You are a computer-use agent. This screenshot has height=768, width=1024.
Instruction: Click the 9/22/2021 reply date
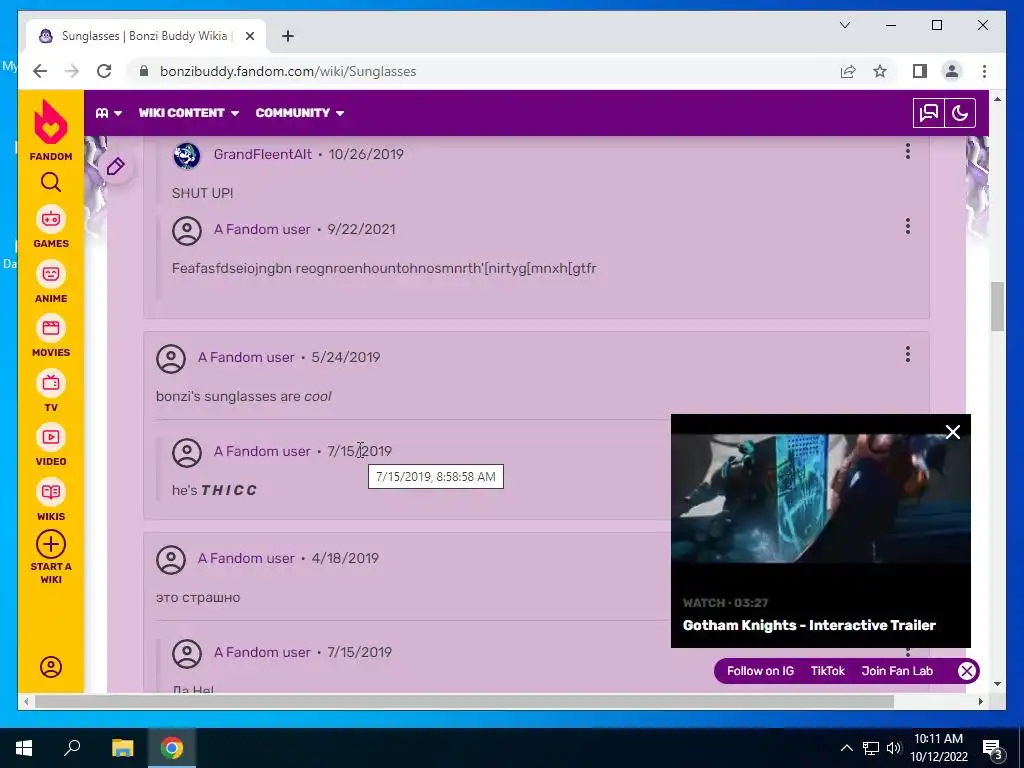361,229
